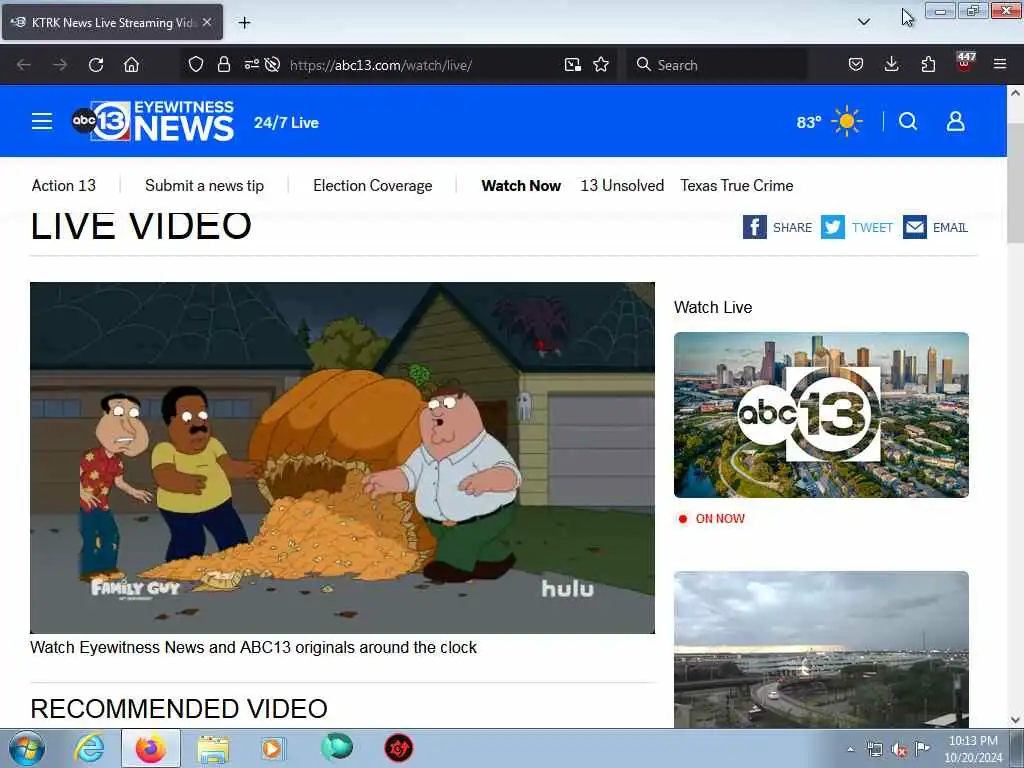Click the ON NOW label

pos(720,519)
